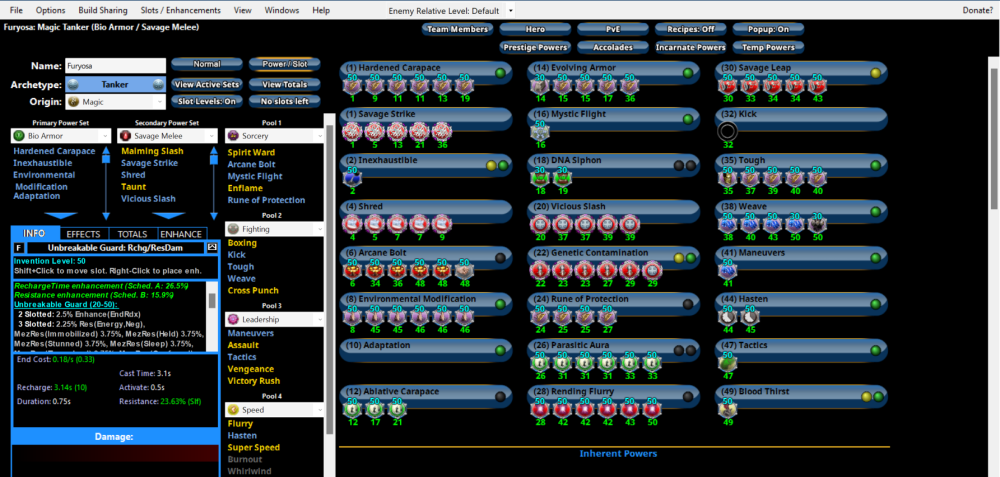Click the first enhancement icon in Hardened Carapace
The width and height of the screenshot is (1000, 477).
(352, 86)
